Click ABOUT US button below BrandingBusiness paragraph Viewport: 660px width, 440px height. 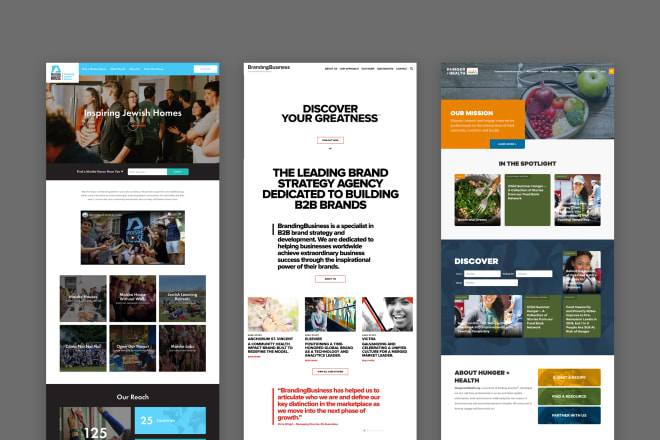point(330,279)
